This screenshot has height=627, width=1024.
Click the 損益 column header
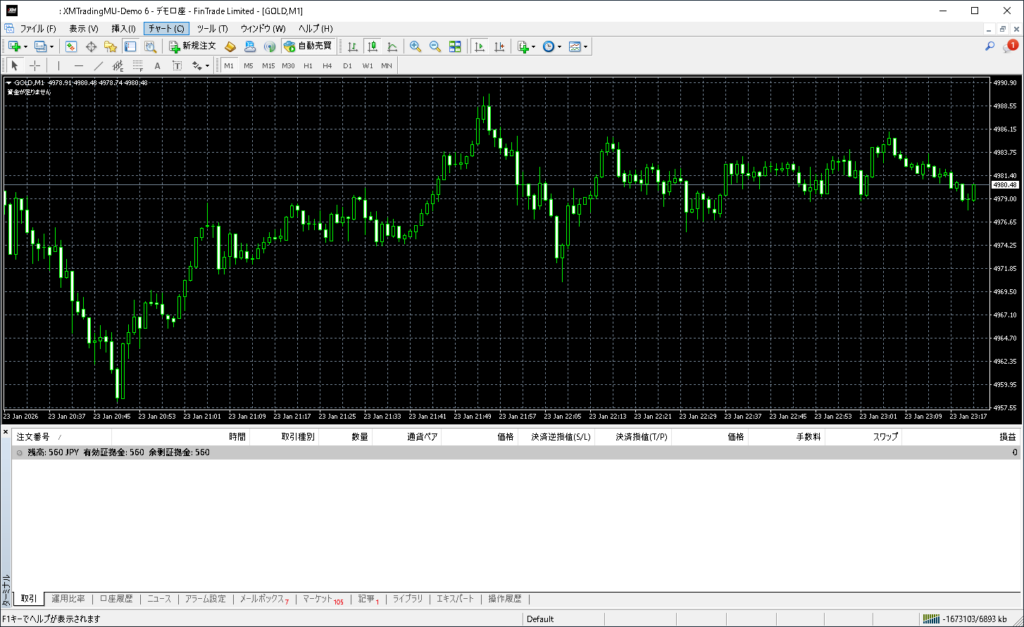(x=1007, y=437)
